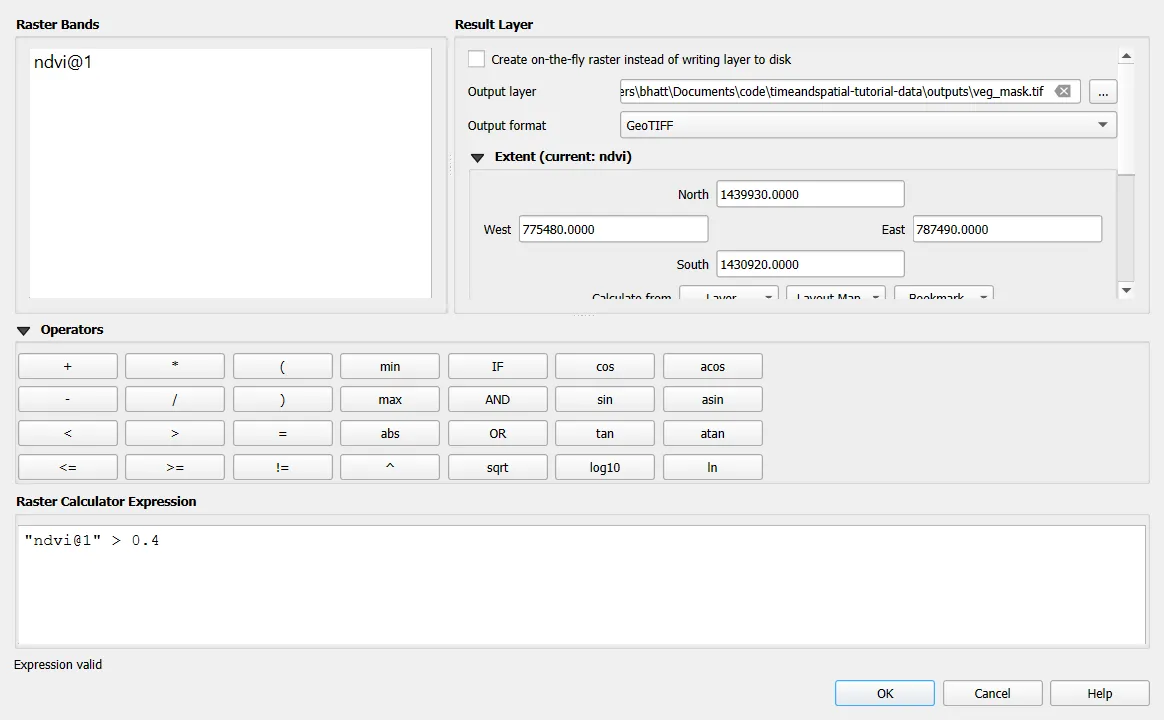Image resolution: width=1164 pixels, height=720 pixels.
Task: Insert the atan function
Action: (x=713, y=433)
